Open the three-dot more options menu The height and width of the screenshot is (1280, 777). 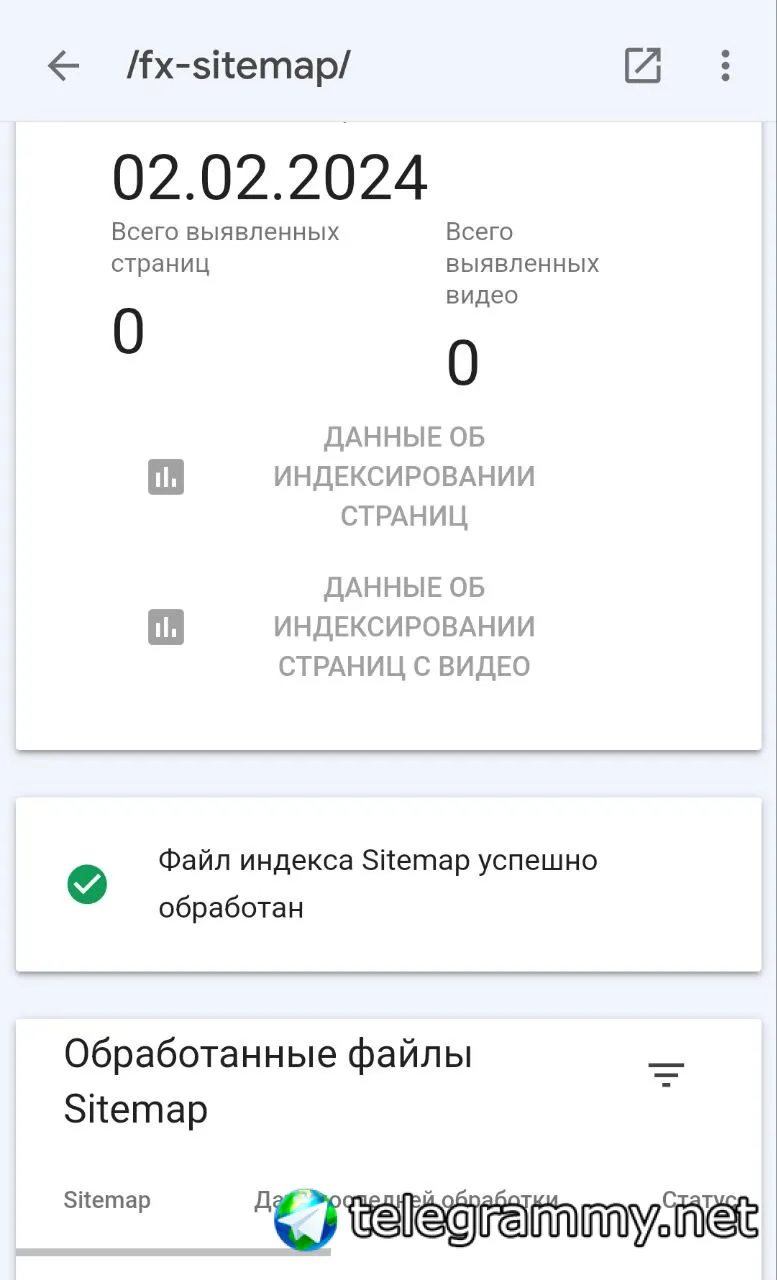point(725,66)
